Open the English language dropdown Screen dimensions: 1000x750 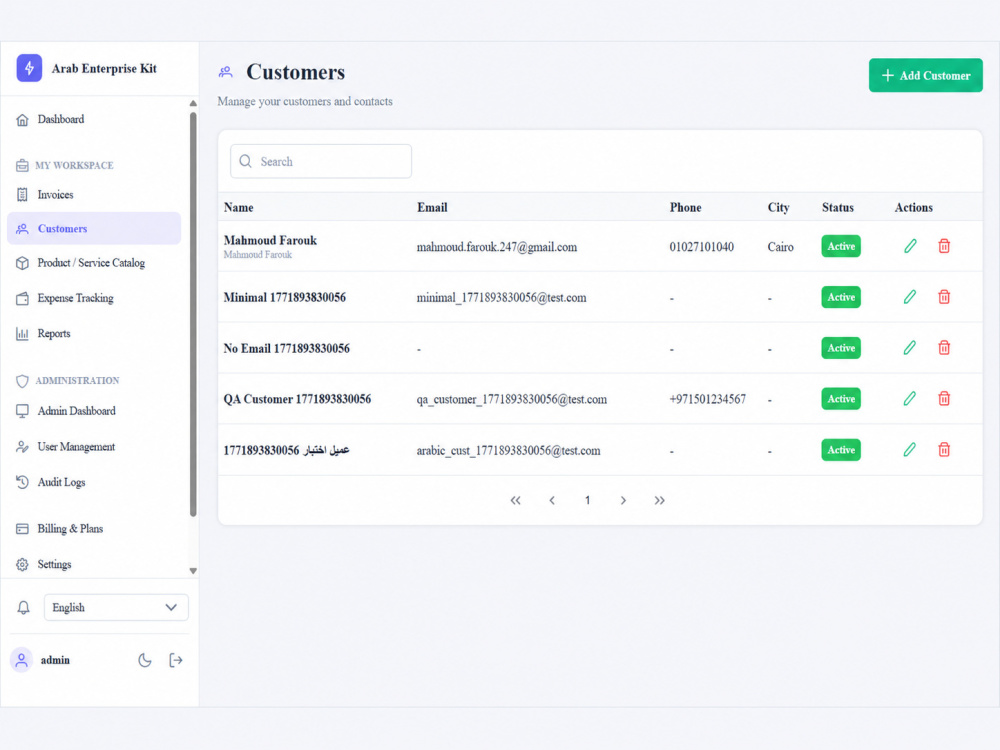(x=116, y=608)
